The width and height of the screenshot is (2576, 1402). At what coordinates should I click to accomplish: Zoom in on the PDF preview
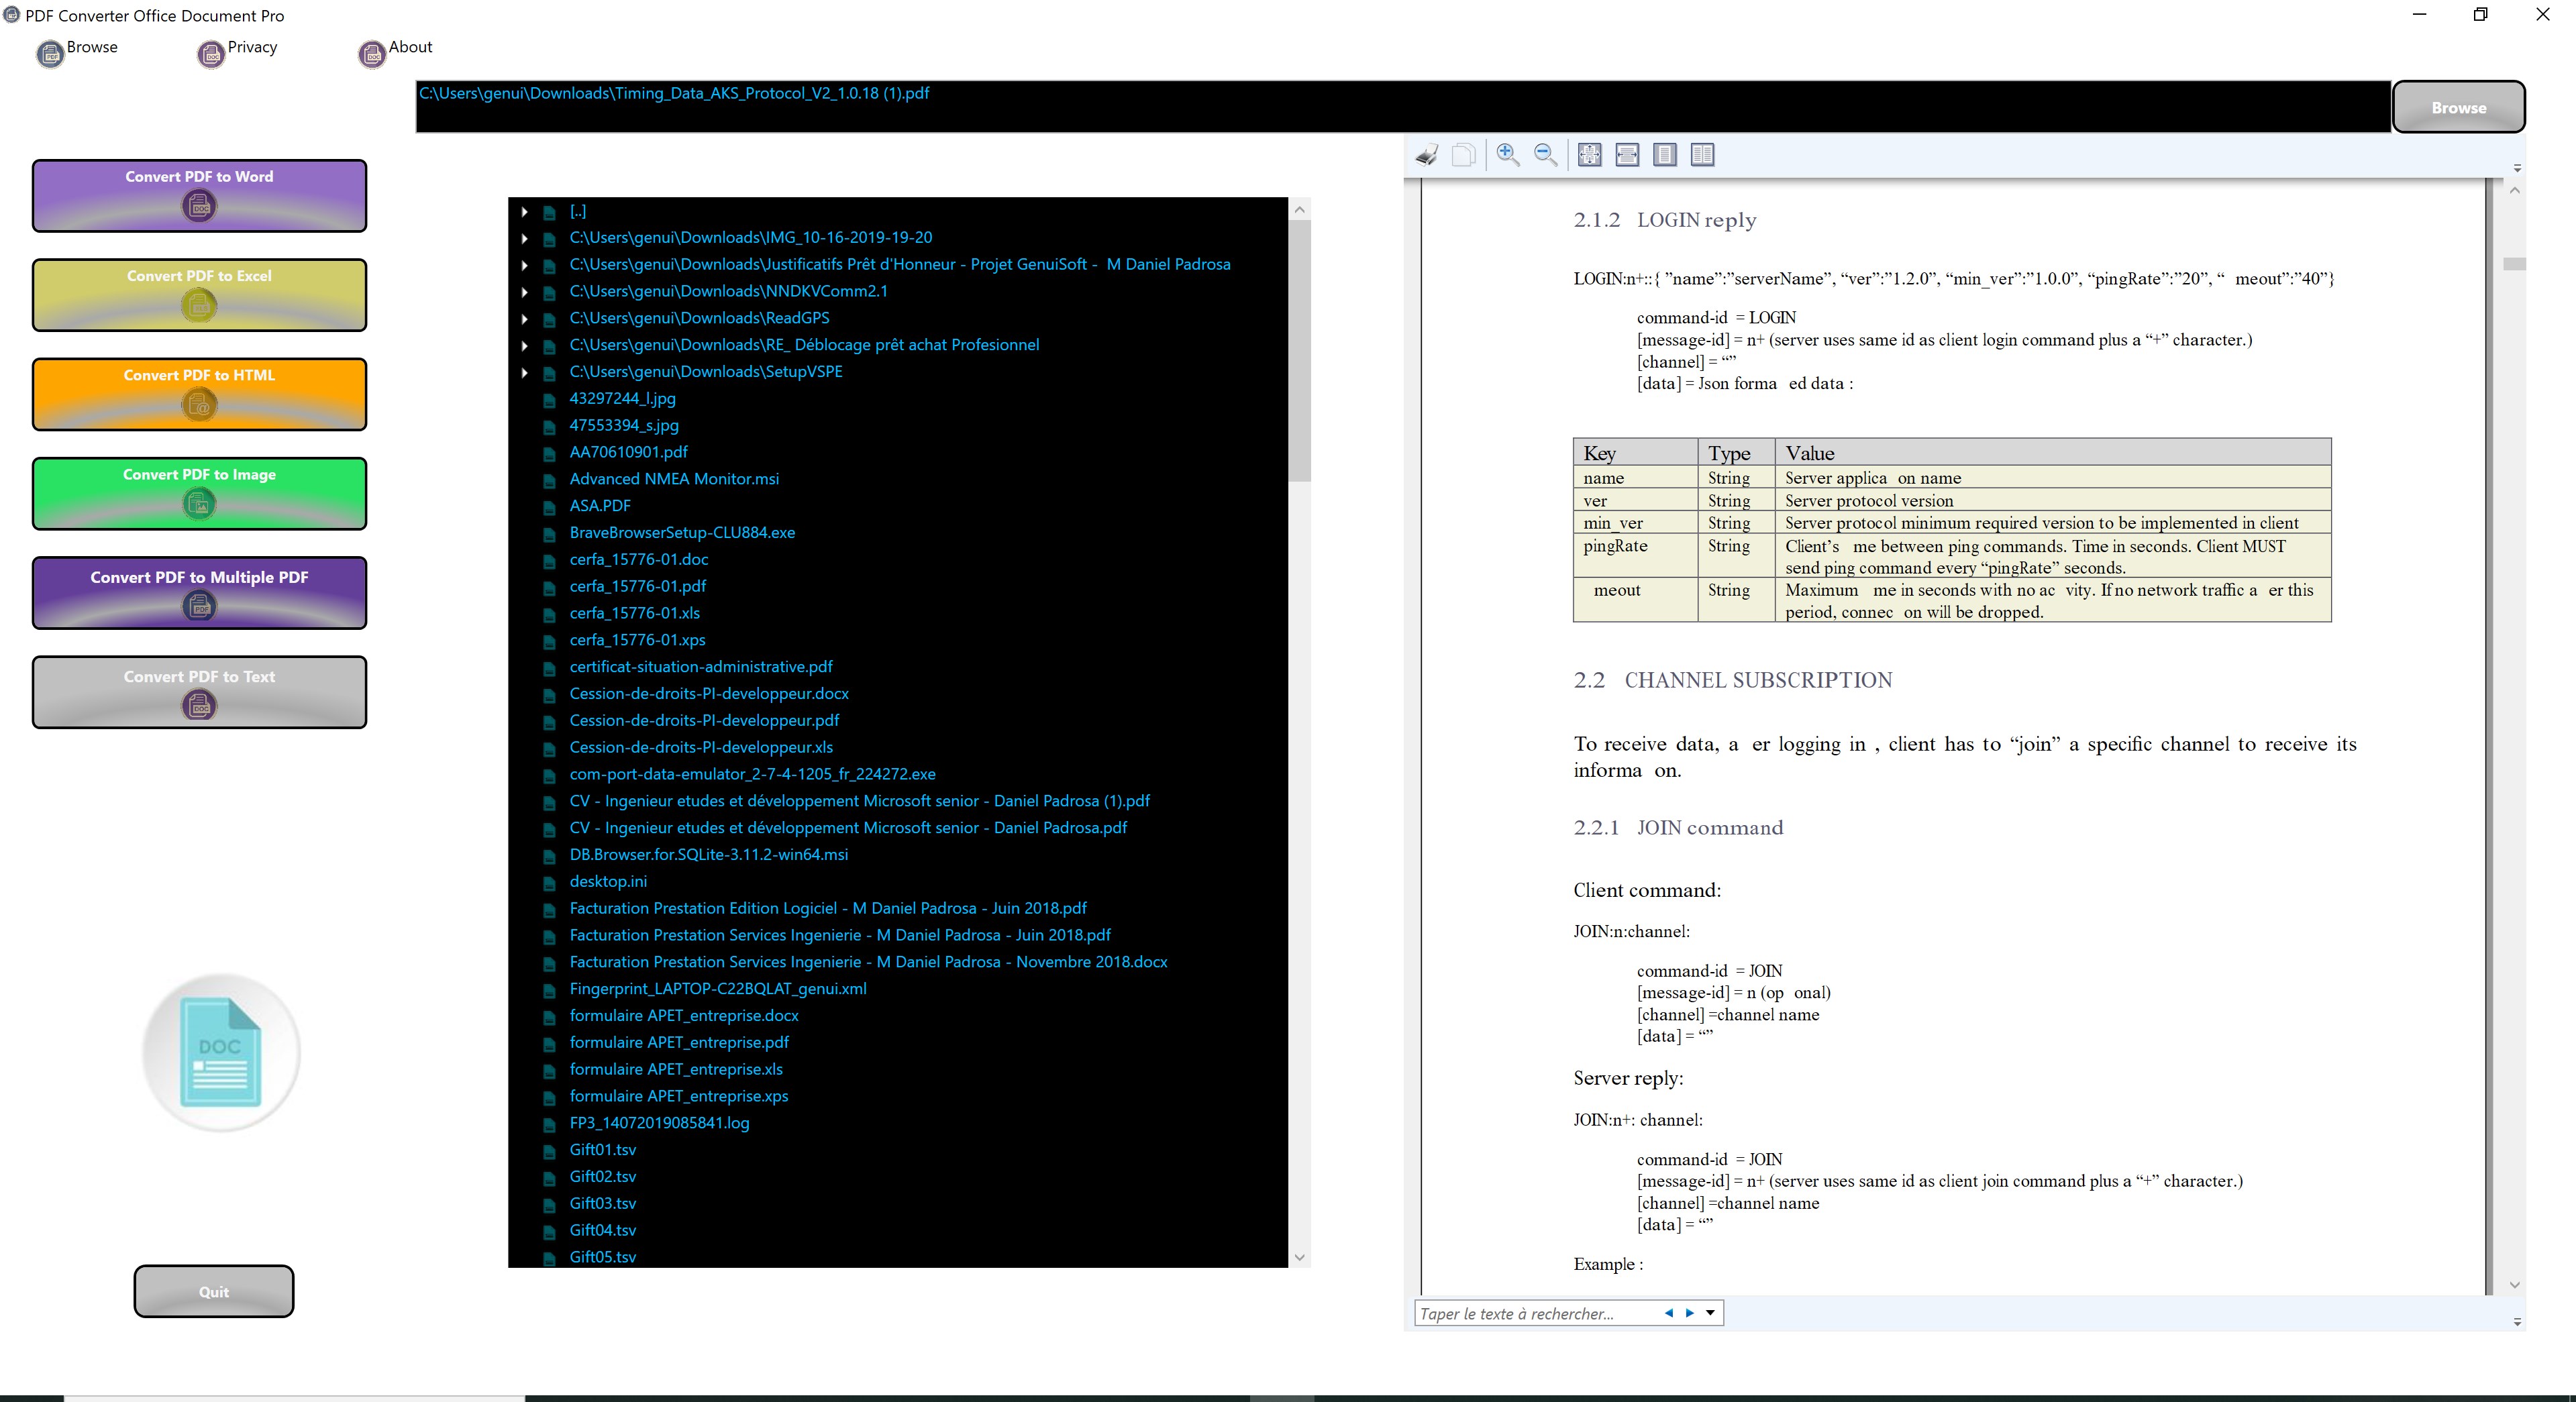pyautogui.click(x=1507, y=155)
